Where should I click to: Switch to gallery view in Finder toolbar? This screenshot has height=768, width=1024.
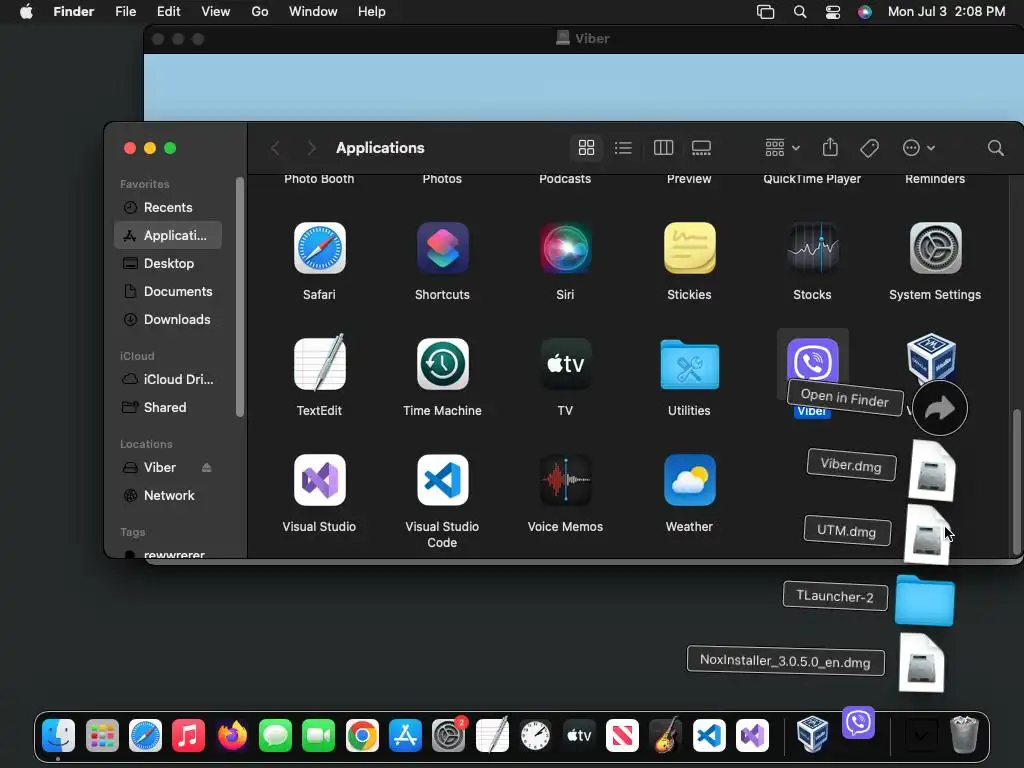701,148
